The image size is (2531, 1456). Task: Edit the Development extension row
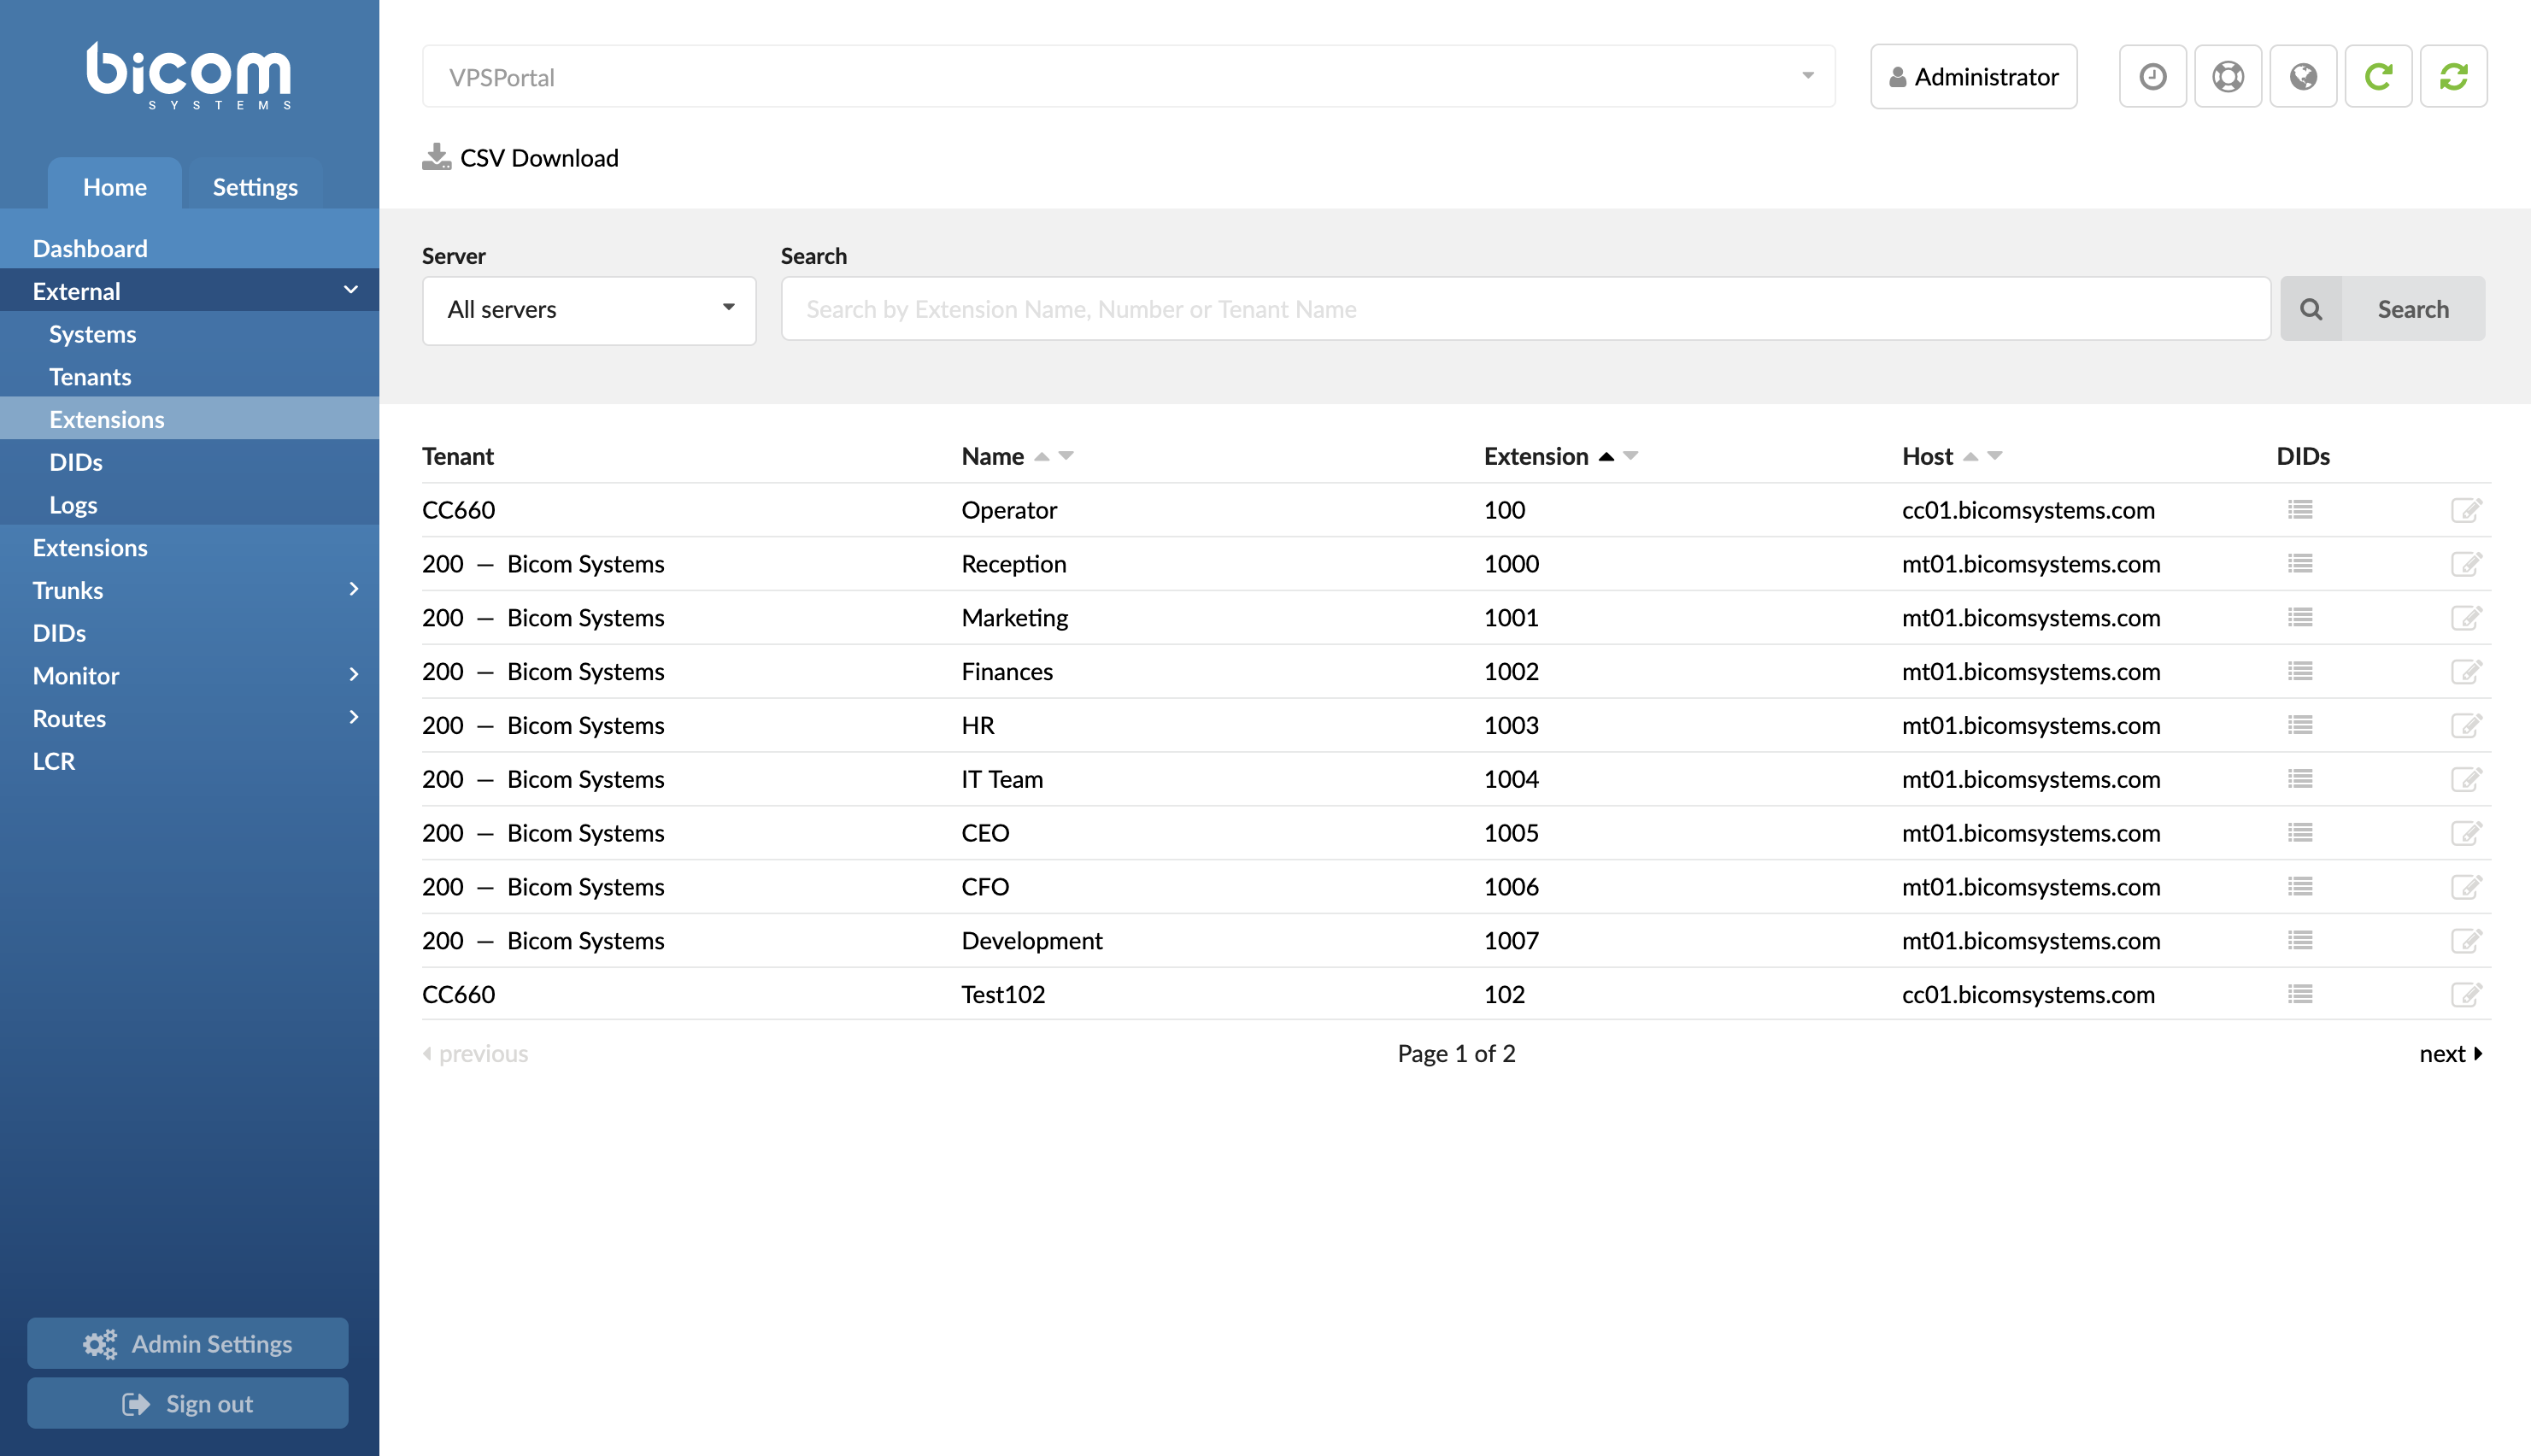tap(2466, 941)
